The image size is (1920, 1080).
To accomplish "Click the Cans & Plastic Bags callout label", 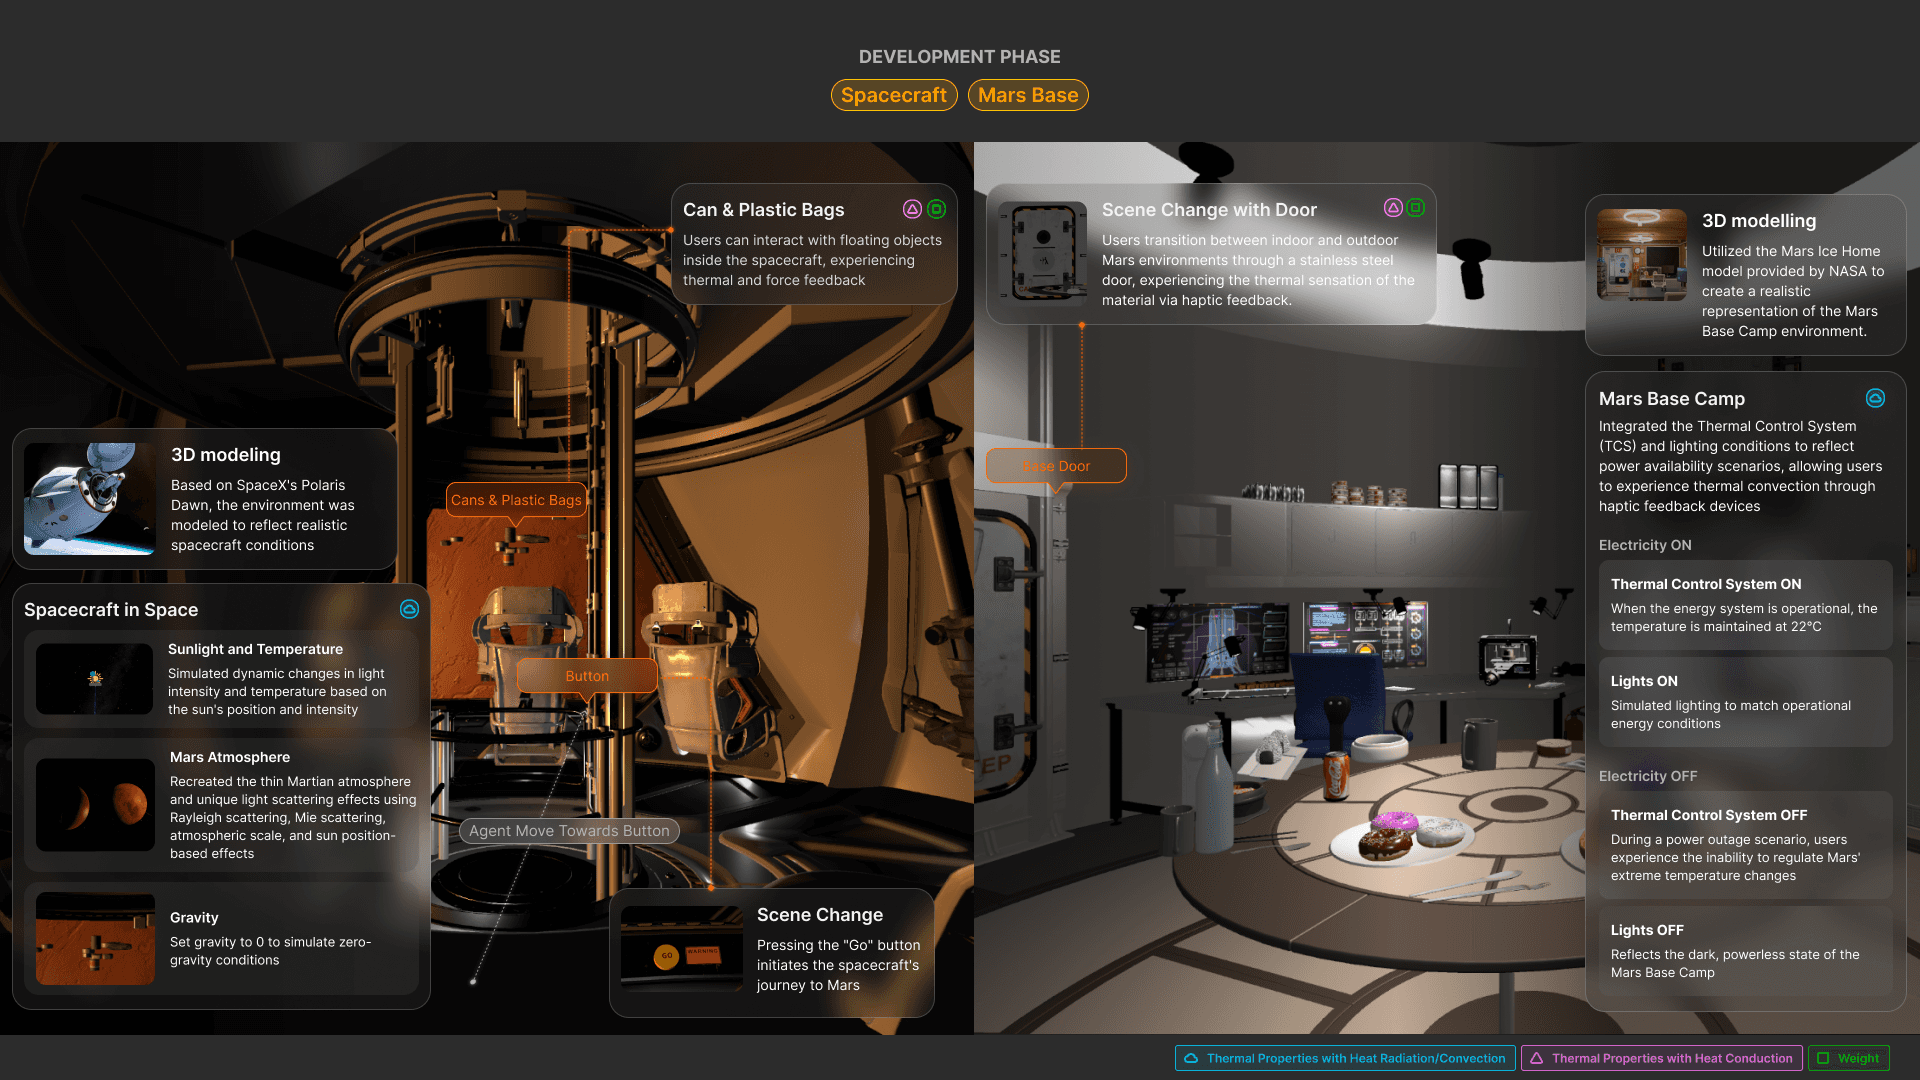I will click(x=516, y=500).
